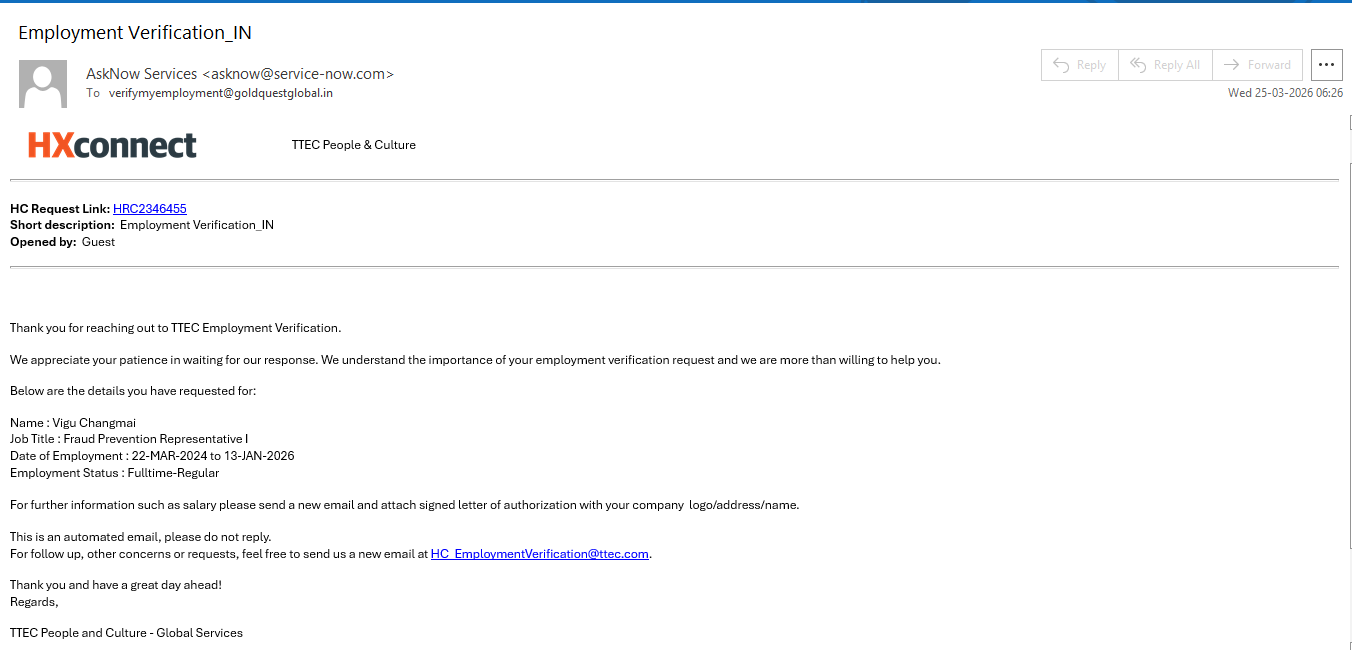
Task: Click the Reply All double-arrow icon
Action: coord(1138,65)
